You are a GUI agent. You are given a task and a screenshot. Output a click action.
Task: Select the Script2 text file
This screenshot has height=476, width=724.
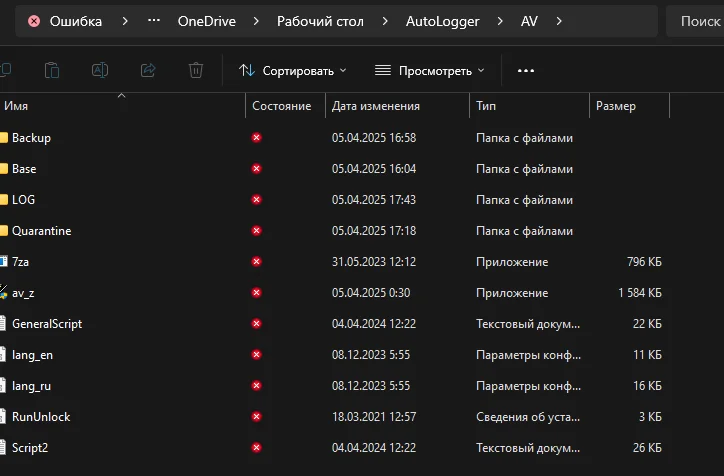pos(335,447)
